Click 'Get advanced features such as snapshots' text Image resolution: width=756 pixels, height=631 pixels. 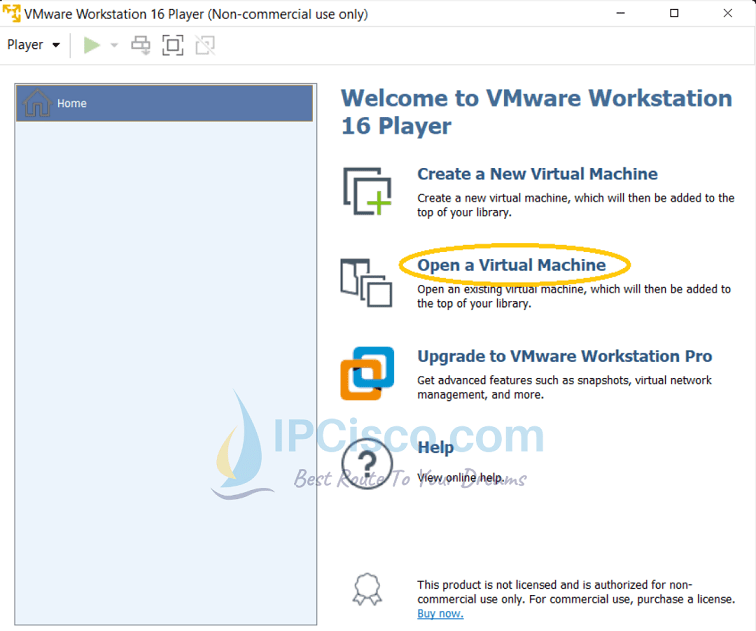tap(564, 387)
